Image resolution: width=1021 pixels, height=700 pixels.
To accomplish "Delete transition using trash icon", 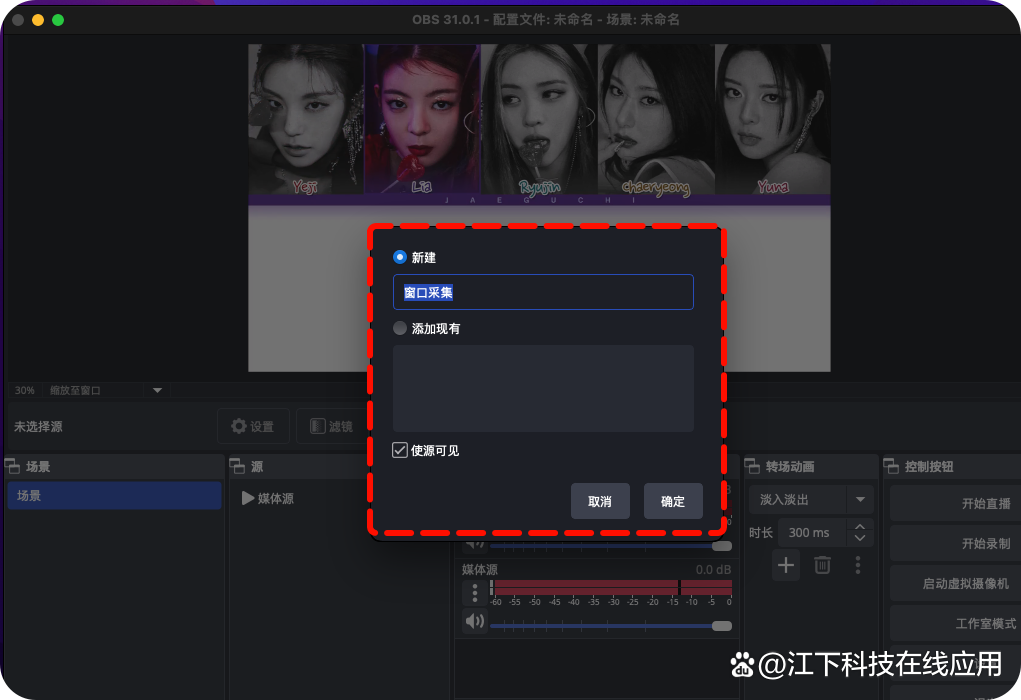I will 822,565.
